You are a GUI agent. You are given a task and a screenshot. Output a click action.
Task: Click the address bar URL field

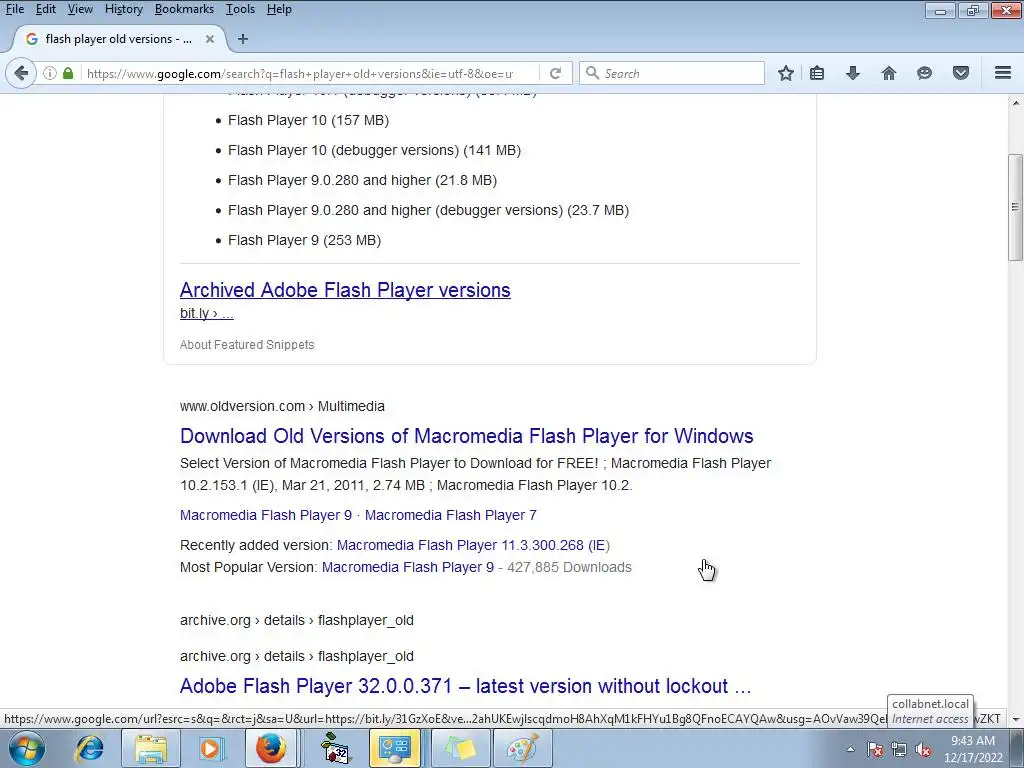[x=300, y=73]
